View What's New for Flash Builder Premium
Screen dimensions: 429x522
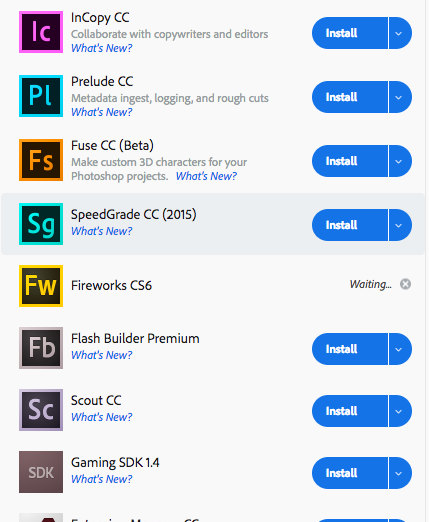click(x=102, y=355)
